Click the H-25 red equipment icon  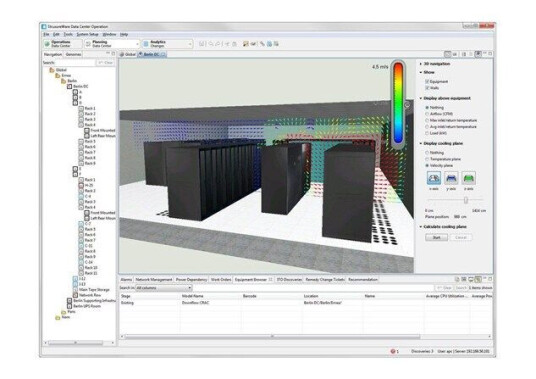click(x=81, y=185)
